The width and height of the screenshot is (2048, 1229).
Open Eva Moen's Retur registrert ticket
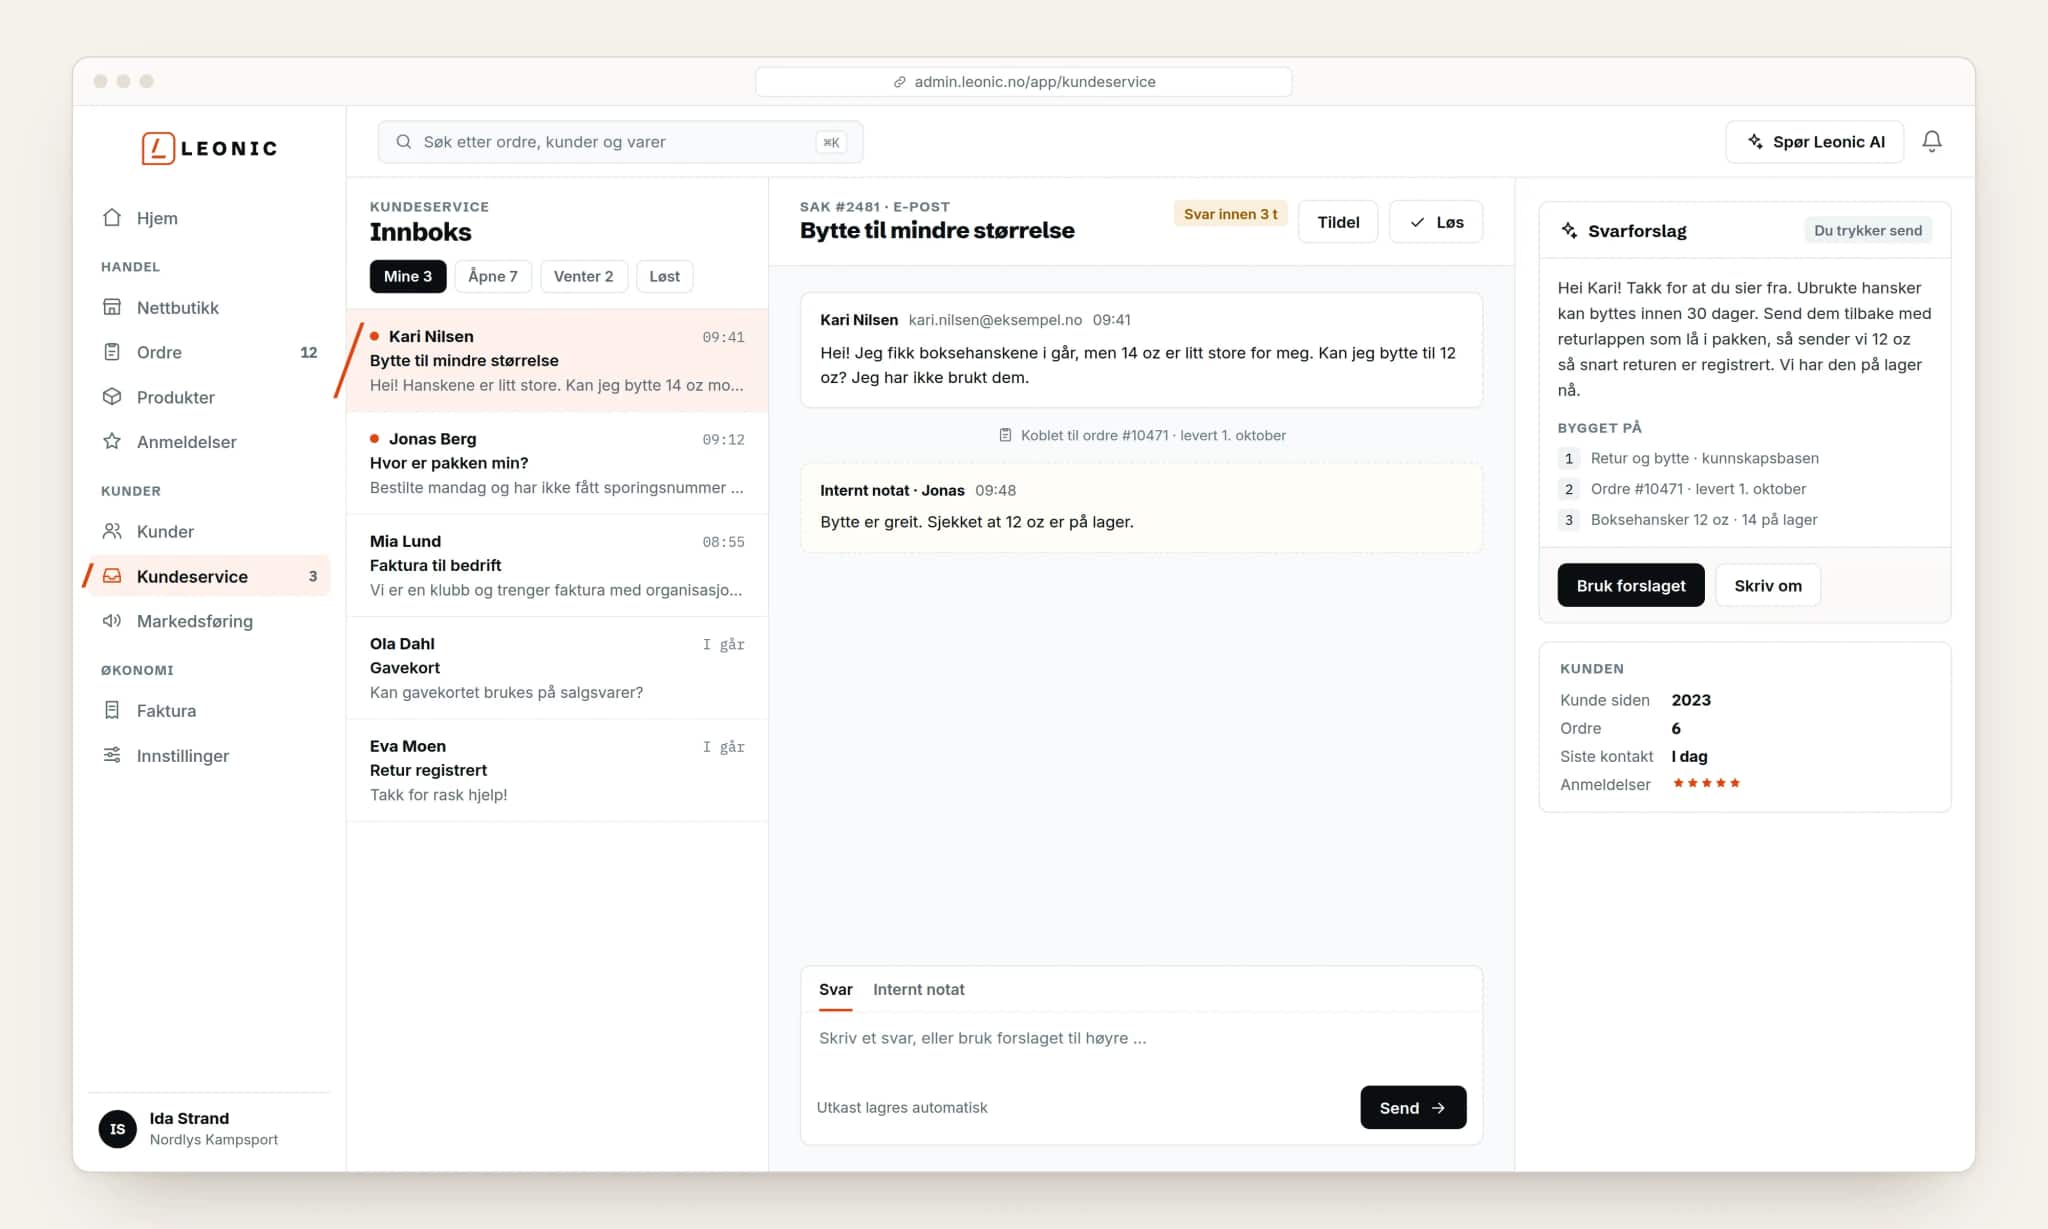point(557,770)
